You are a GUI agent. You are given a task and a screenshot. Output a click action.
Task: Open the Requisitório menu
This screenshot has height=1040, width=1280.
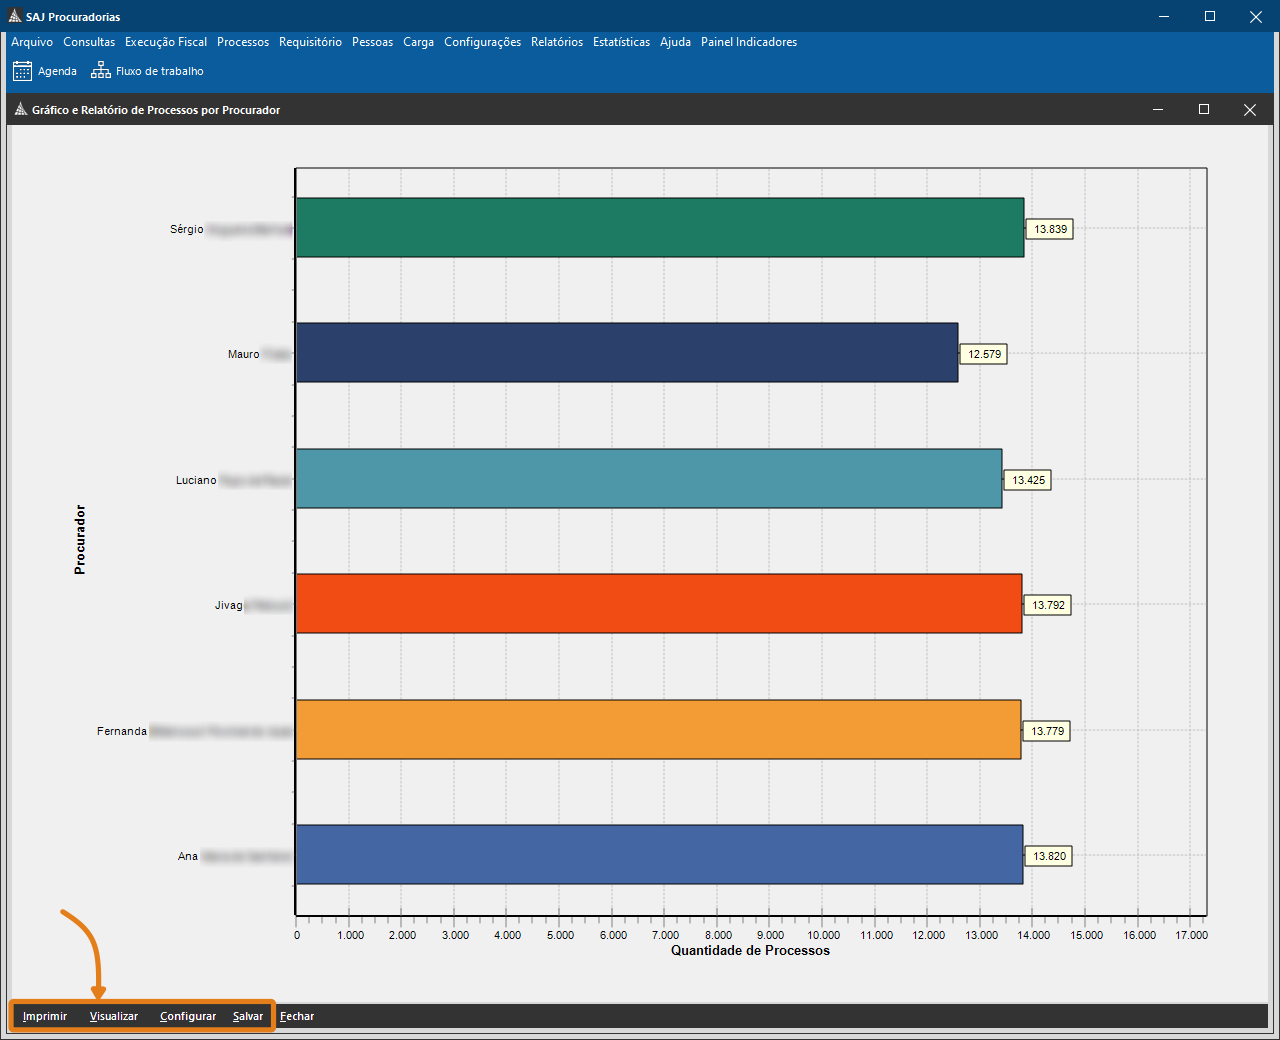click(310, 42)
